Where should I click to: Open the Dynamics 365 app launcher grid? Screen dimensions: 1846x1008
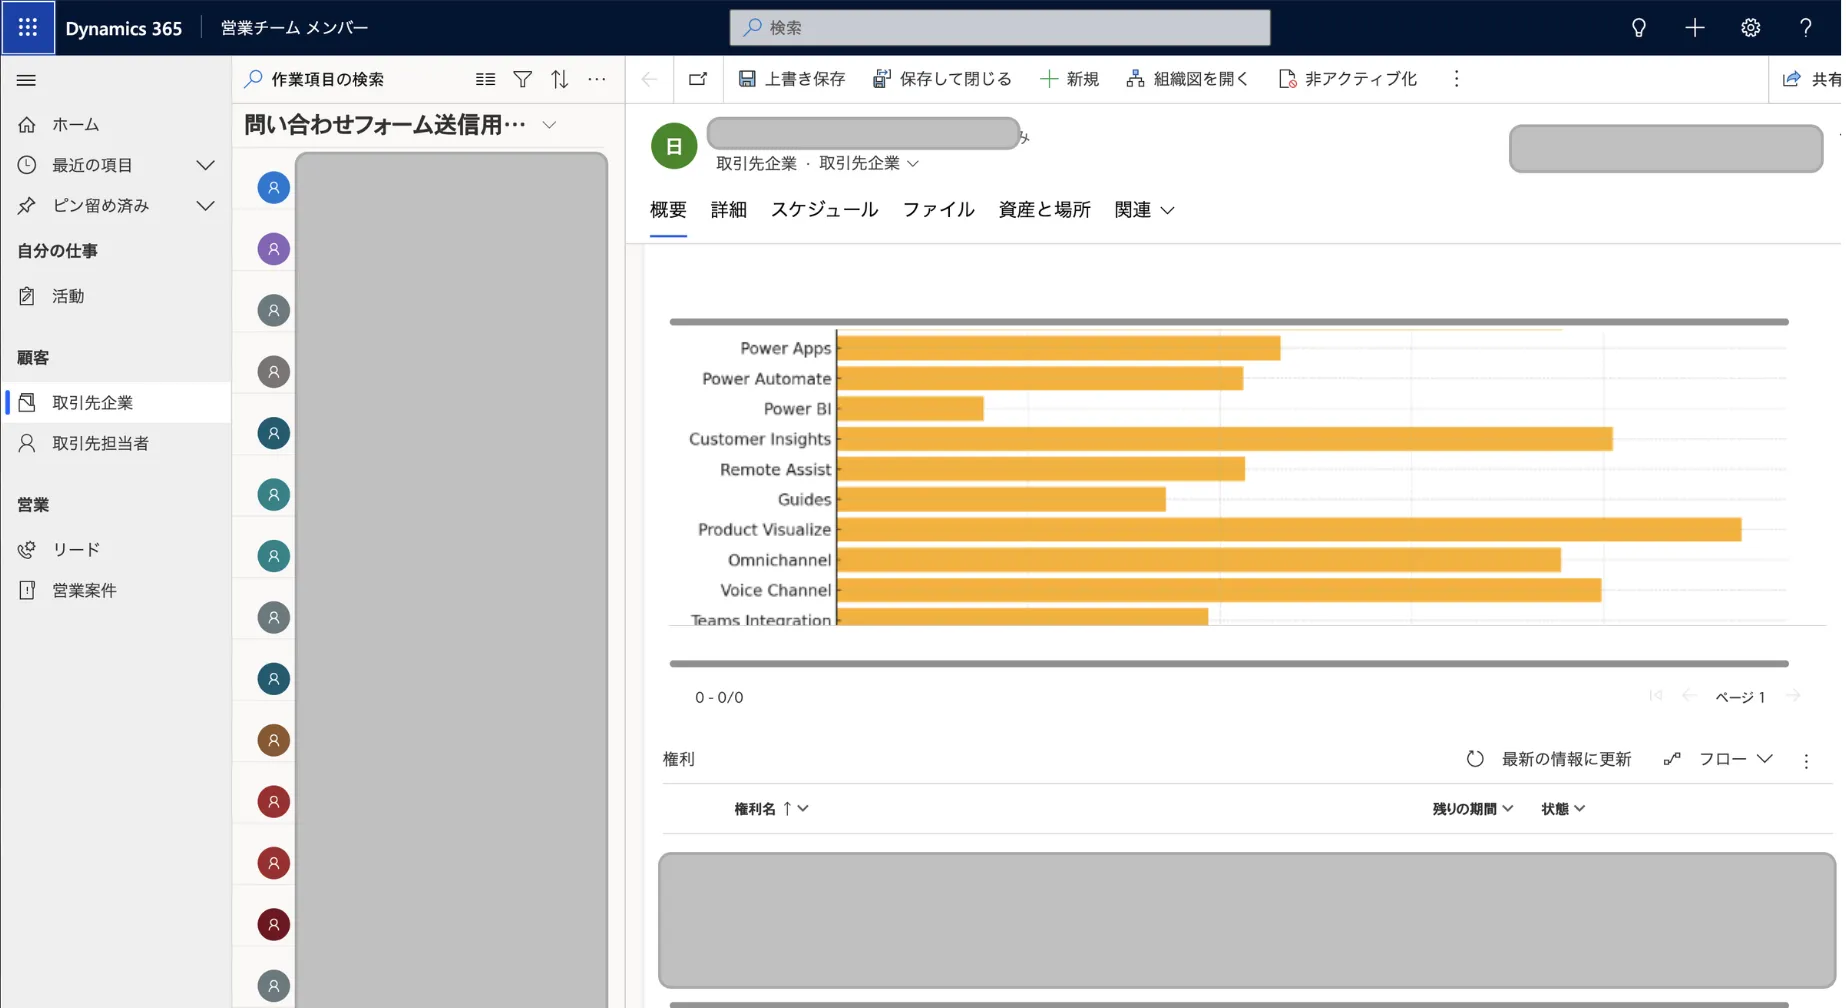coord(28,27)
